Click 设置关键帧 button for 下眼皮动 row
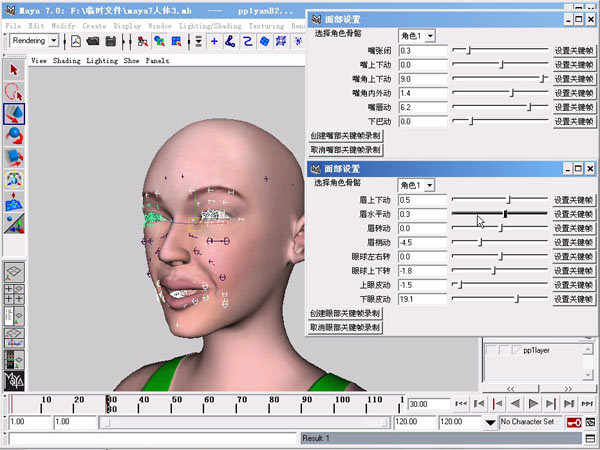Image resolution: width=600 pixels, height=450 pixels. (x=573, y=299)
